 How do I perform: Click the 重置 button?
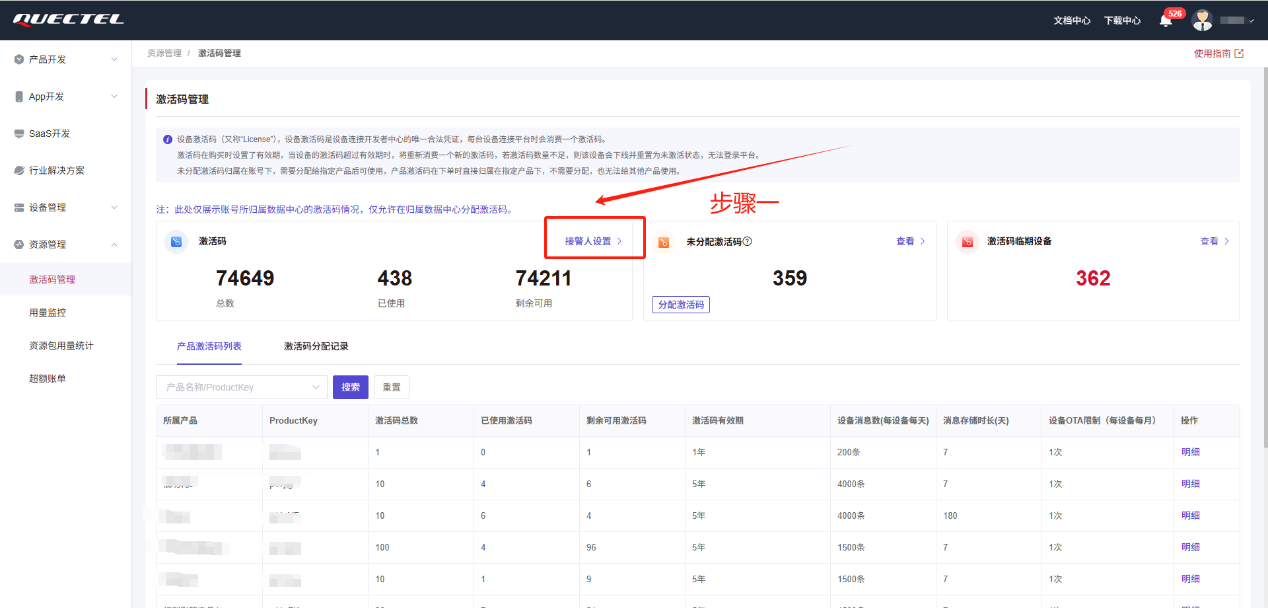391,387
